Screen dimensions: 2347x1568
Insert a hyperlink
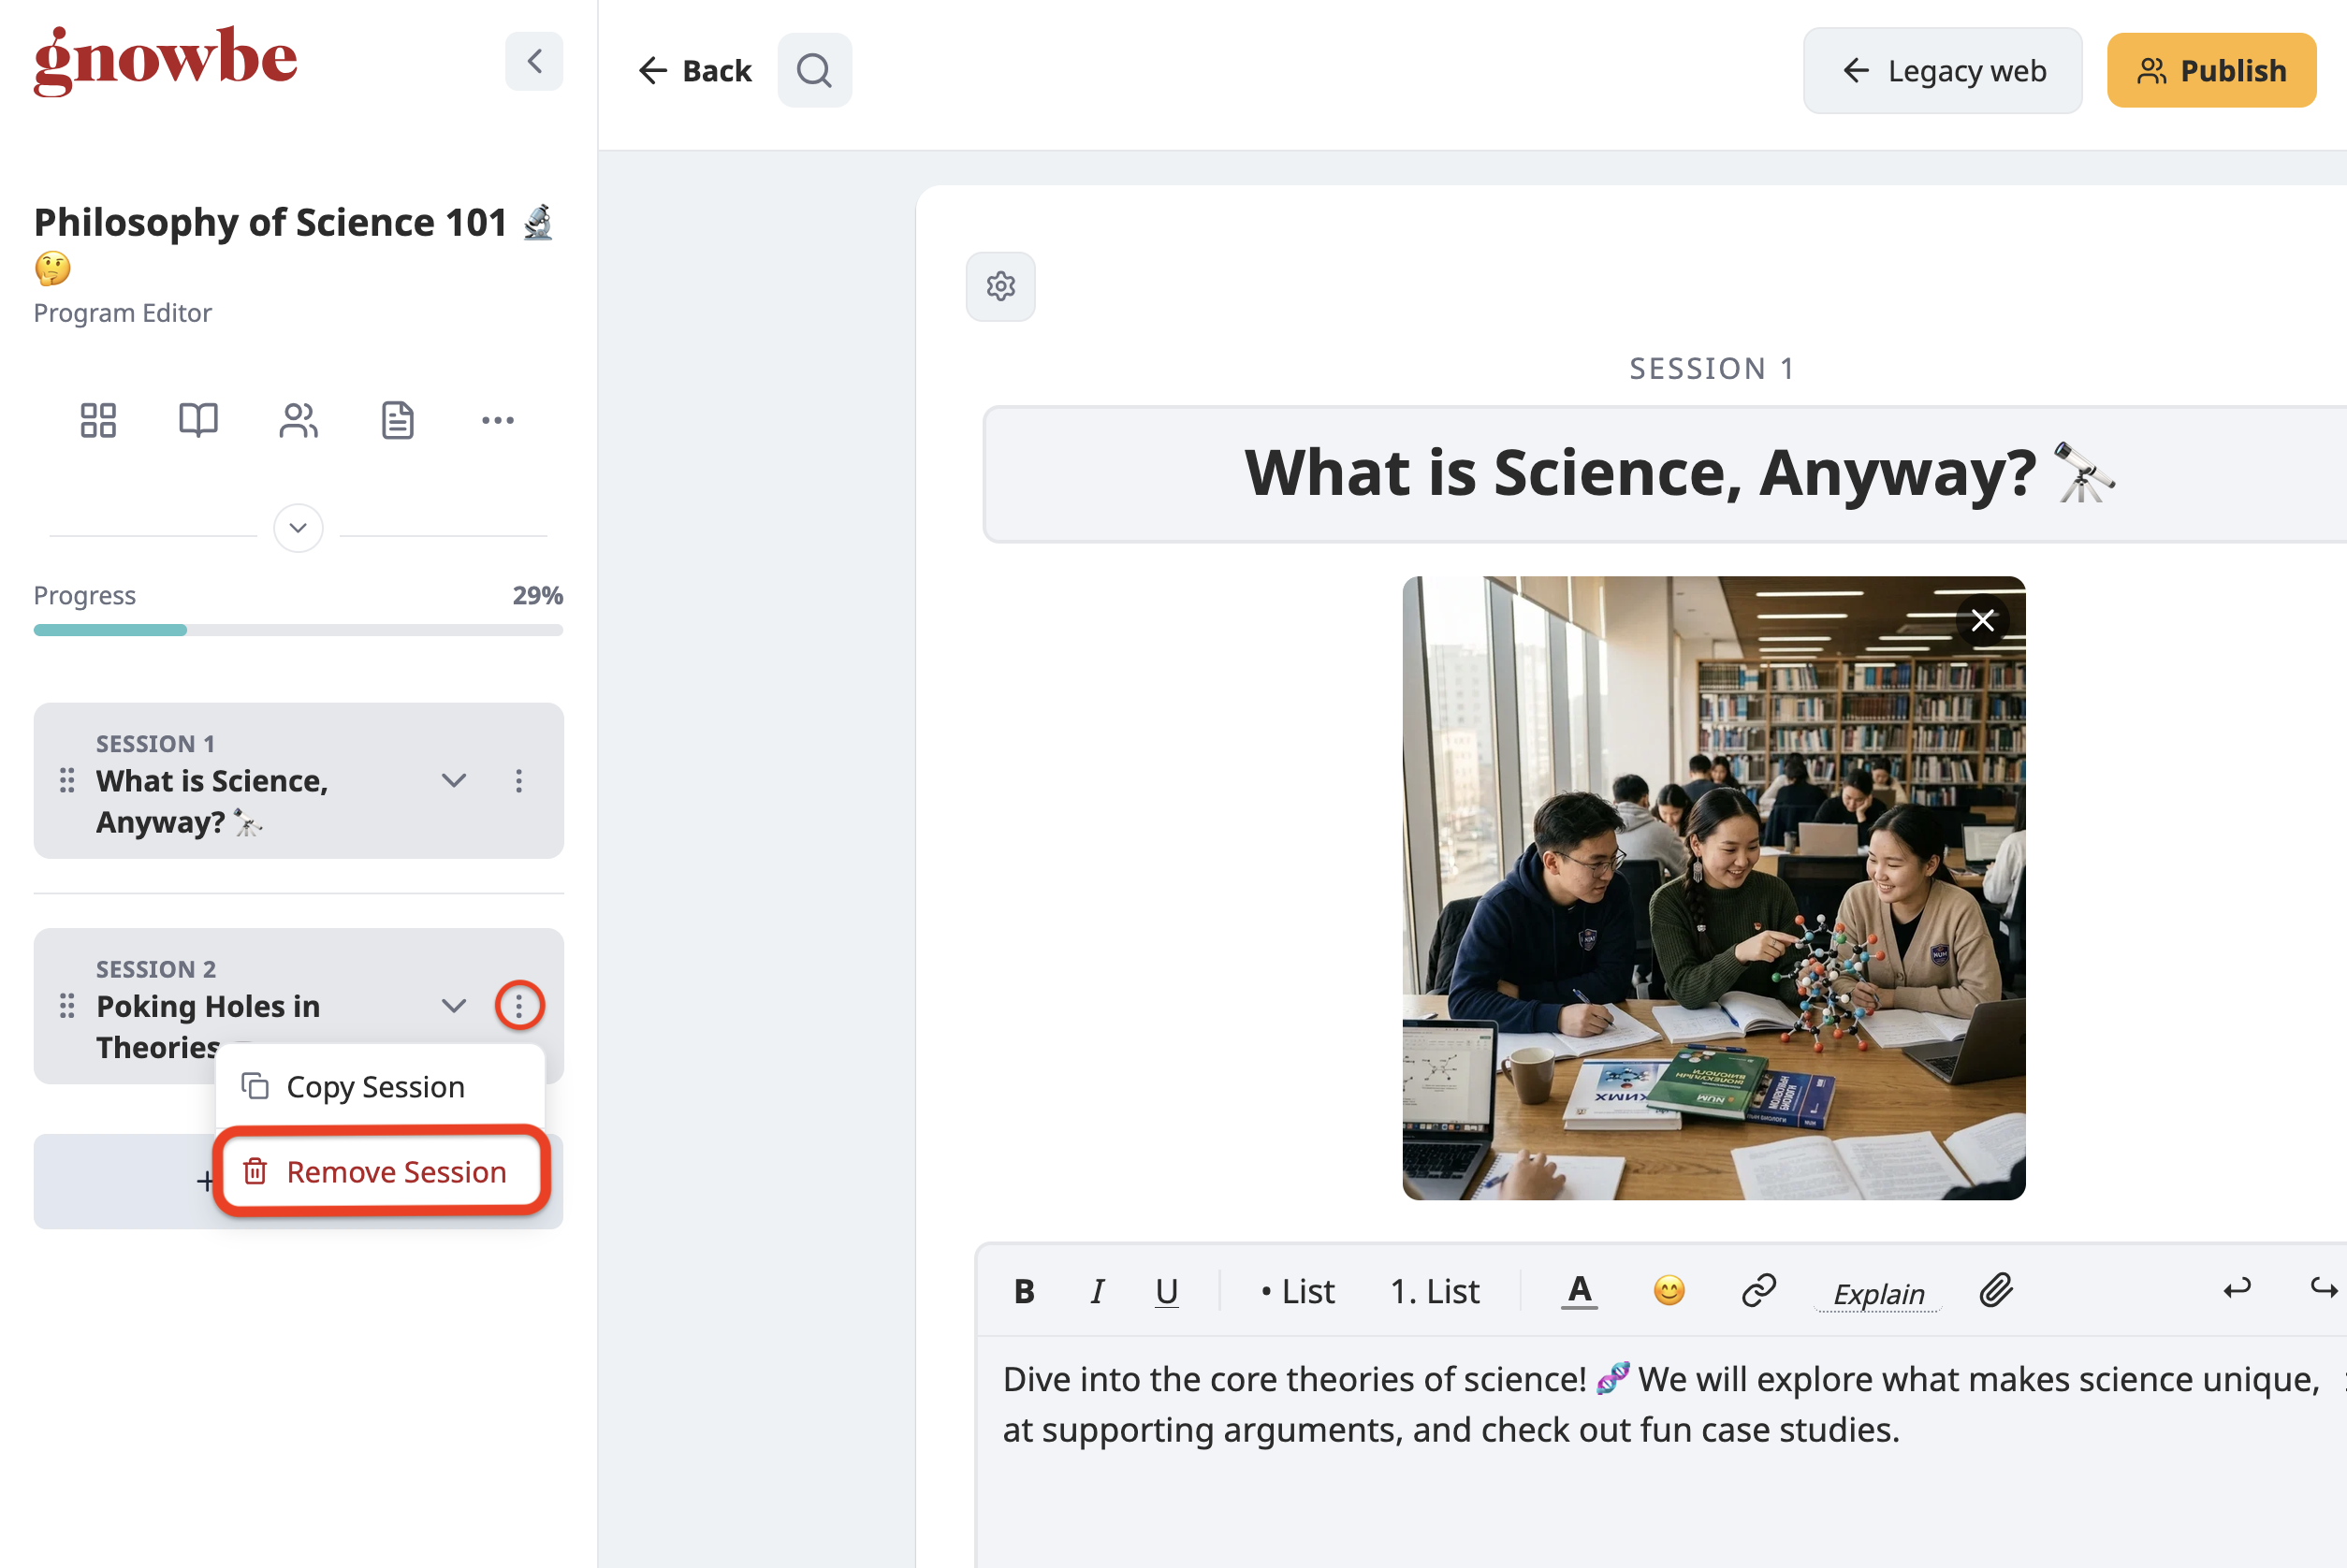(1758, 1291)
